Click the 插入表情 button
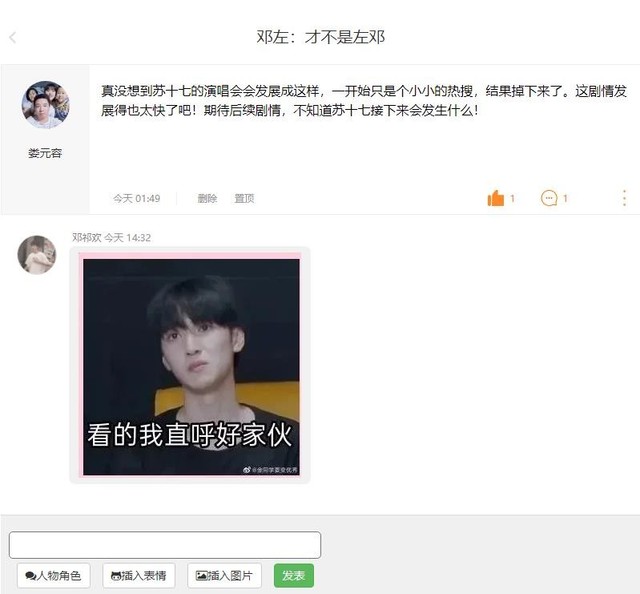640x594 pixels. (139, 576)
